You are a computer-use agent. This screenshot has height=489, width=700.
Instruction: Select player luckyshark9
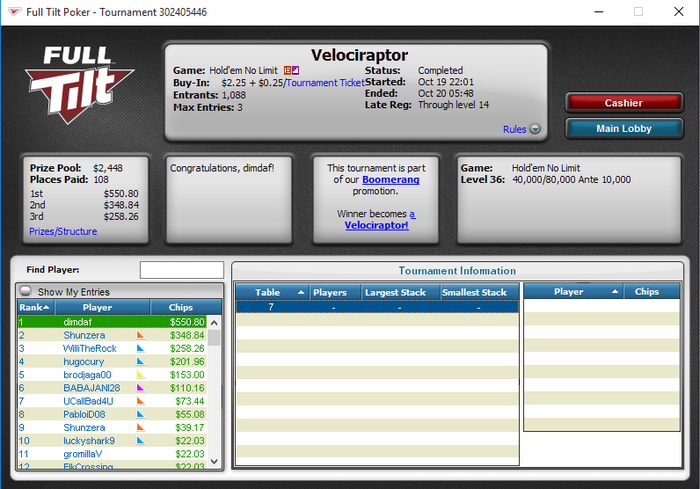tap(89, 440)
